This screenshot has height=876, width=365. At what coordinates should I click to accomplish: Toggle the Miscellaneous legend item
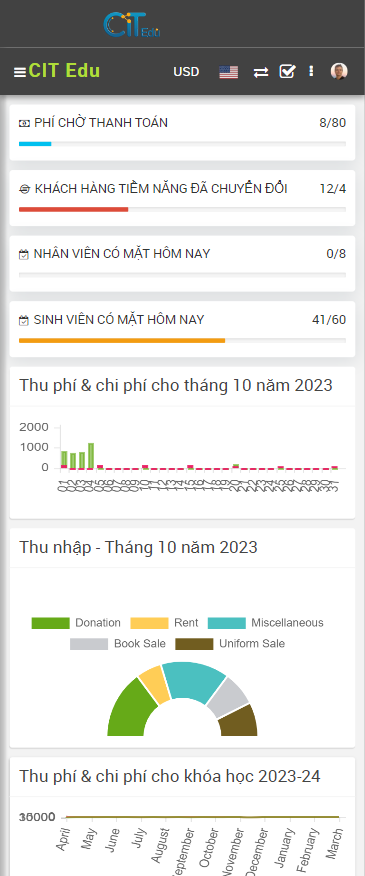(266, 623)
